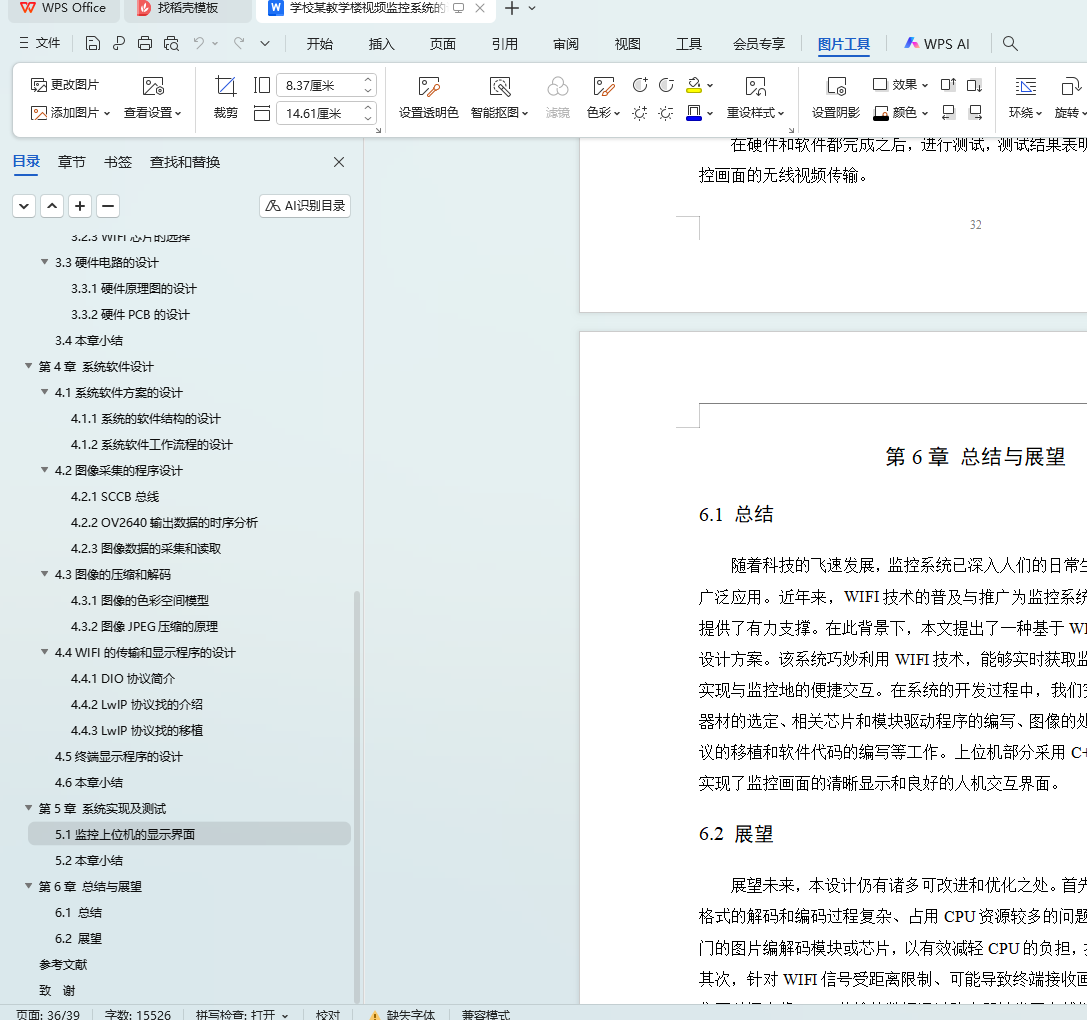Open the 审阅 ribbon tab
This screenshot has height=1020, width=1087.
pos(566,44)
